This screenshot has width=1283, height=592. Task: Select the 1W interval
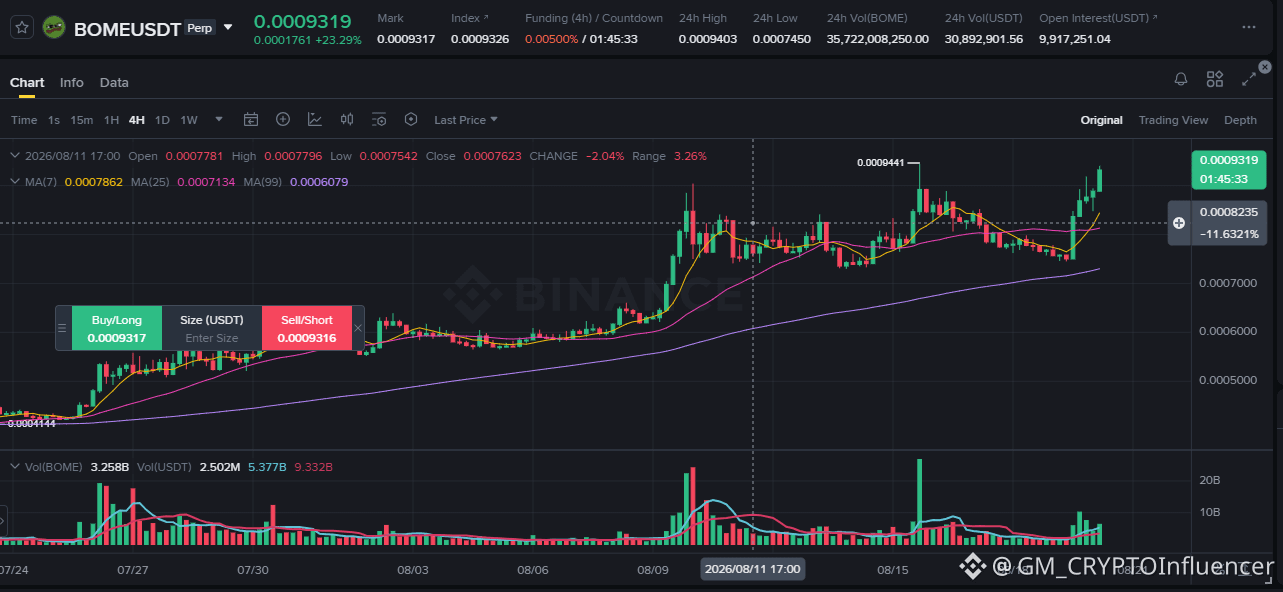[x=189, y=120]
